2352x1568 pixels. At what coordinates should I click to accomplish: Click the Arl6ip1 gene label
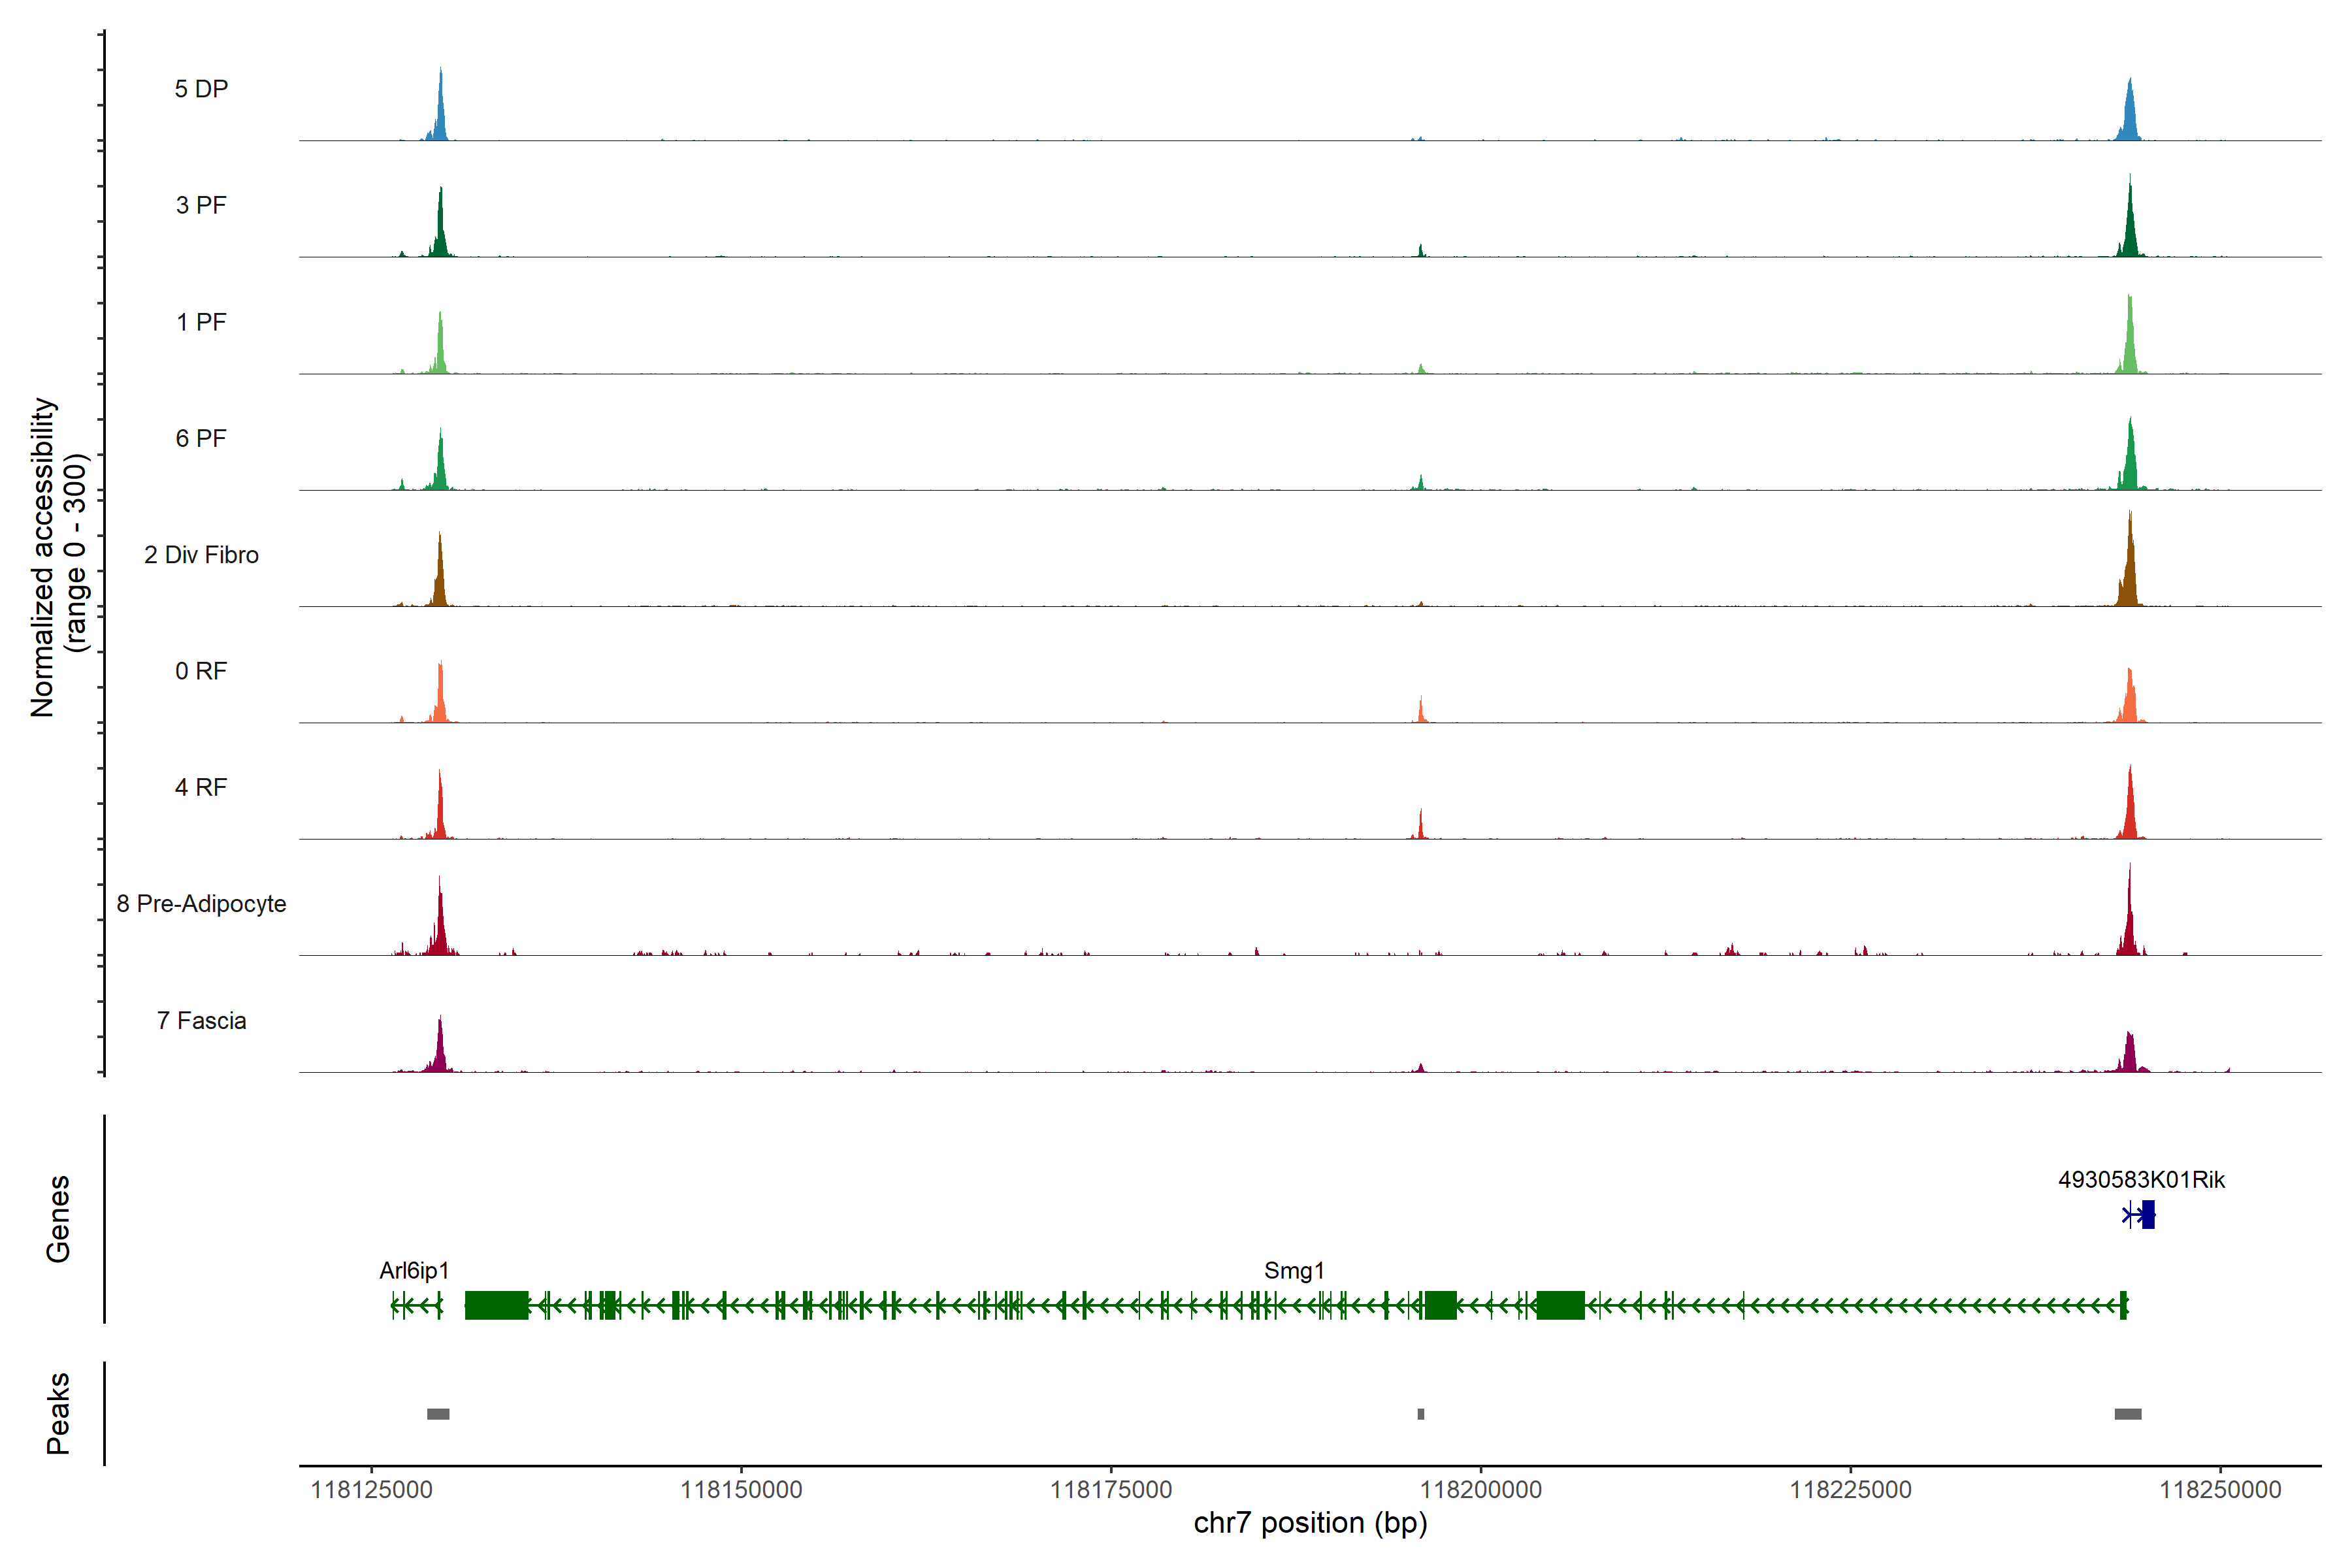pyautogui.click(x=414, y=1271)
